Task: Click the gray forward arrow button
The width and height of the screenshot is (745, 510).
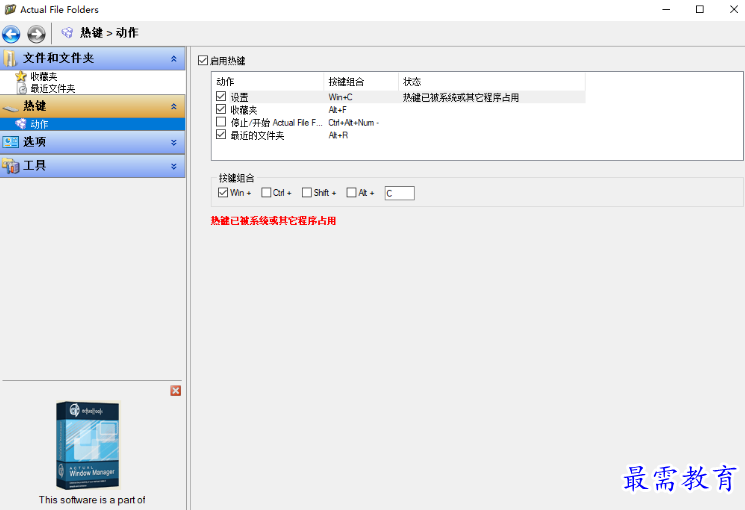Action: coord(36,34)
